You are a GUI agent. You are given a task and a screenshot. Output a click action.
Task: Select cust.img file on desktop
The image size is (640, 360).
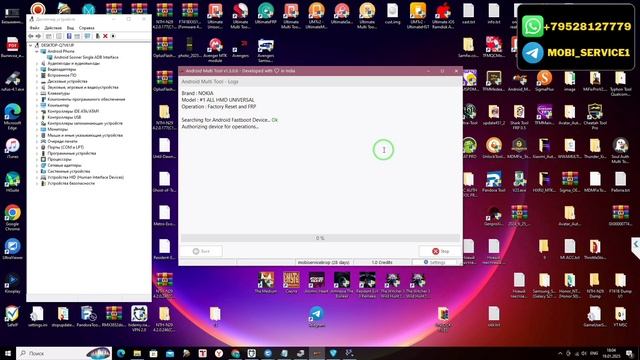pyautogui.click(x=392, y=13)
